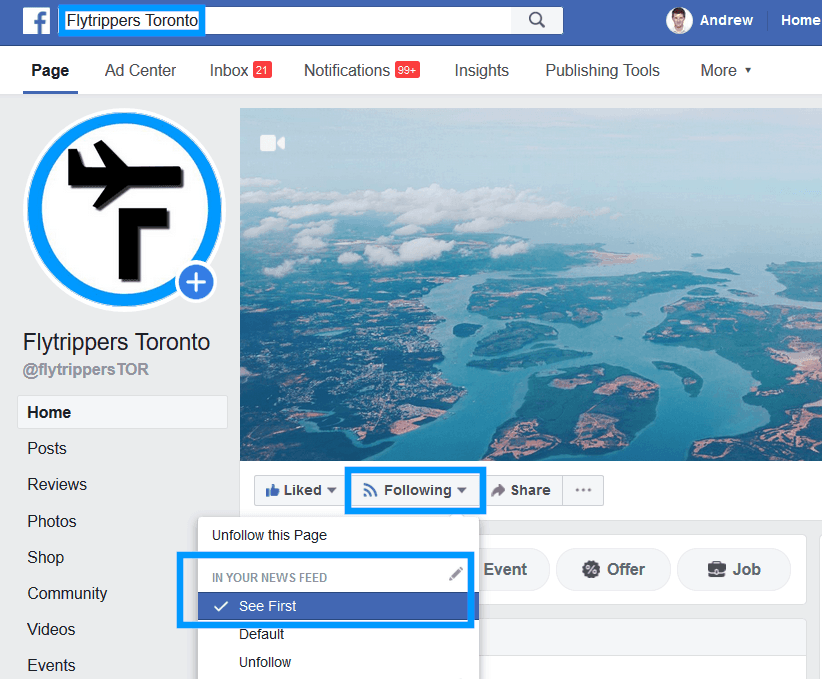Viewport: 822px width, 679px height.
Task: Open the Notifications tab
Action: click(x=362, y=70)
